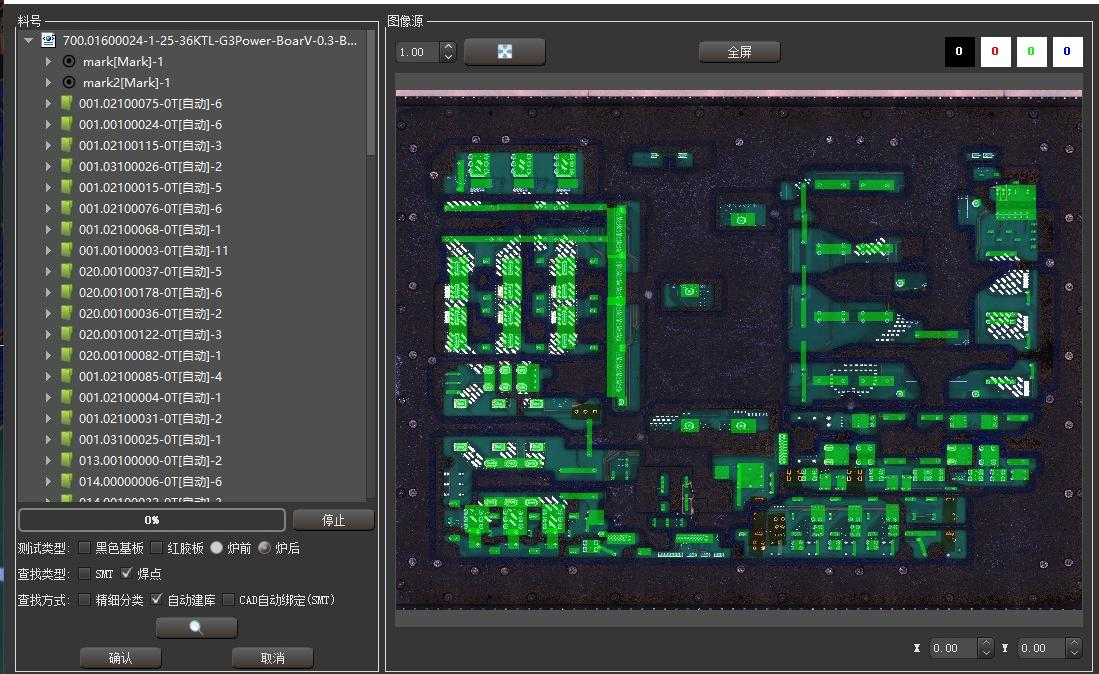Image resolution: width=1099 pixels, height=674 pixels.
Task: Click the 全屏 fullscreen button
Action: tap(739, 52)
